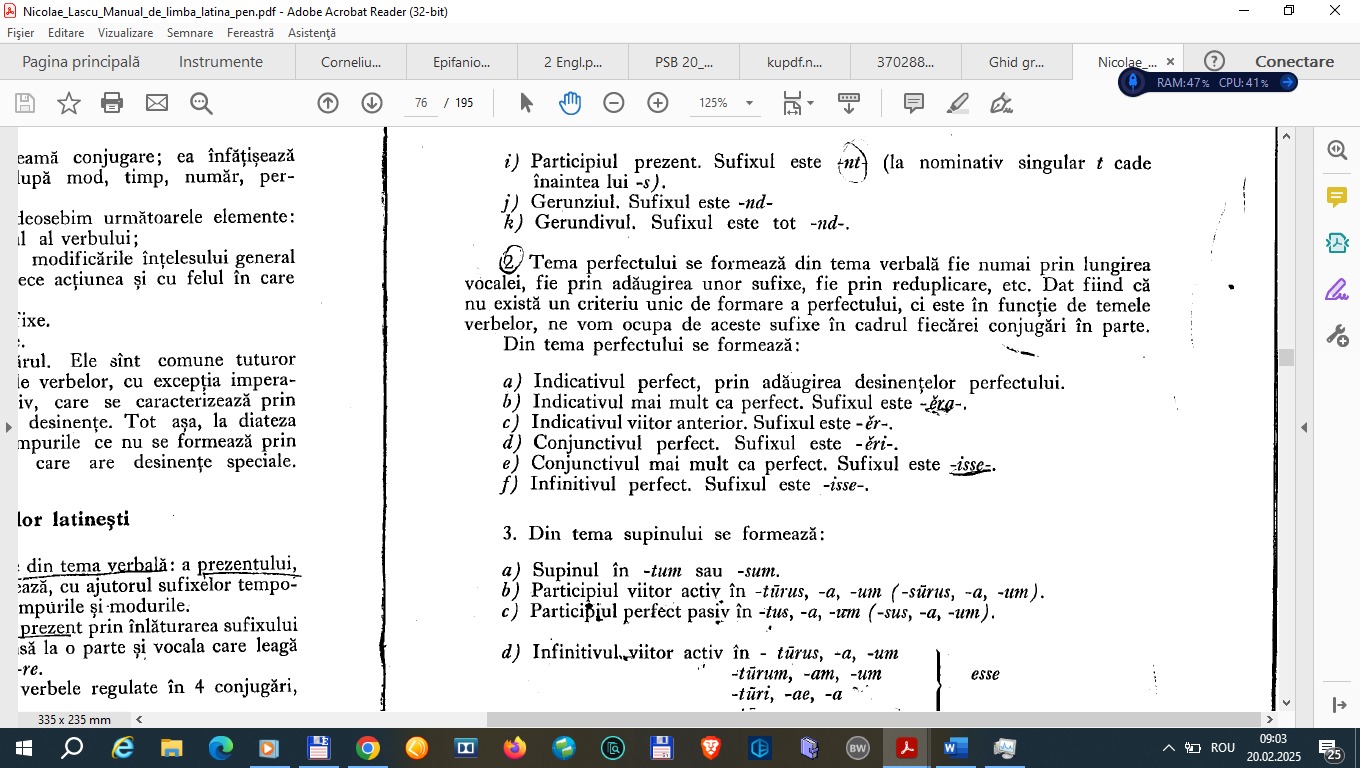This screenshot has height=768, width=1360.
Task: Open clock showing 09:03 20.02.2025
Action: (x=1273, y=748)
